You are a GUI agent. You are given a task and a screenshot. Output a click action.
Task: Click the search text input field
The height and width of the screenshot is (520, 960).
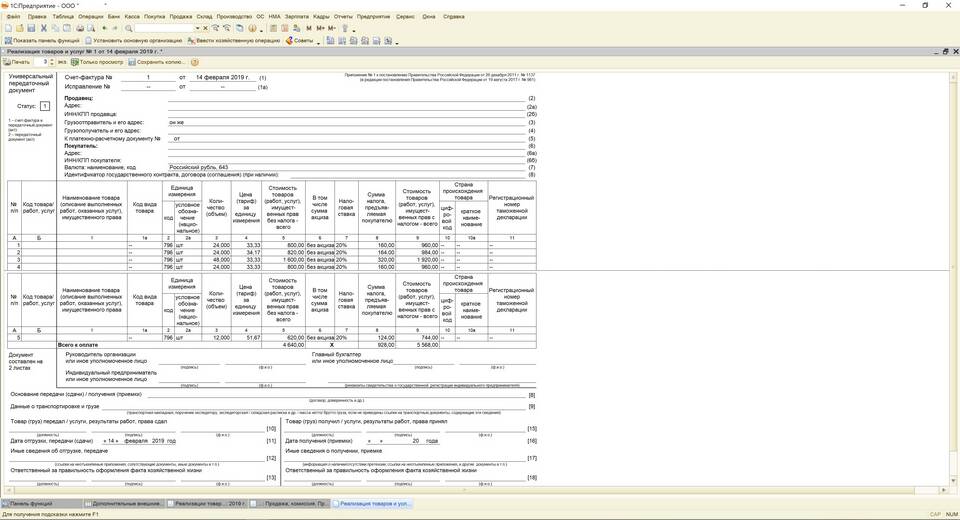(164, 28)
